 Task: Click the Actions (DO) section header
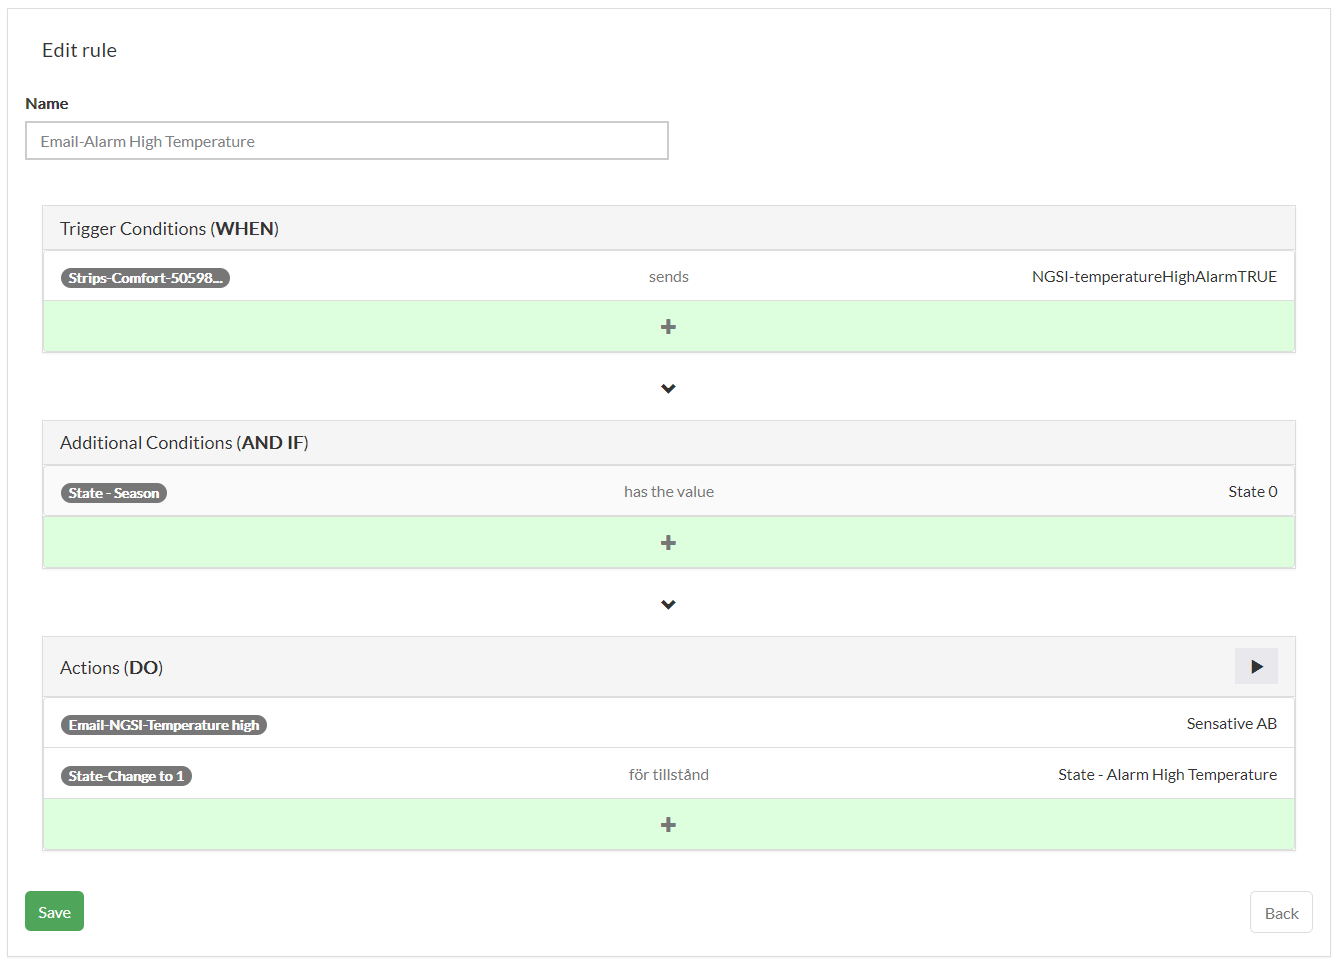111,668
